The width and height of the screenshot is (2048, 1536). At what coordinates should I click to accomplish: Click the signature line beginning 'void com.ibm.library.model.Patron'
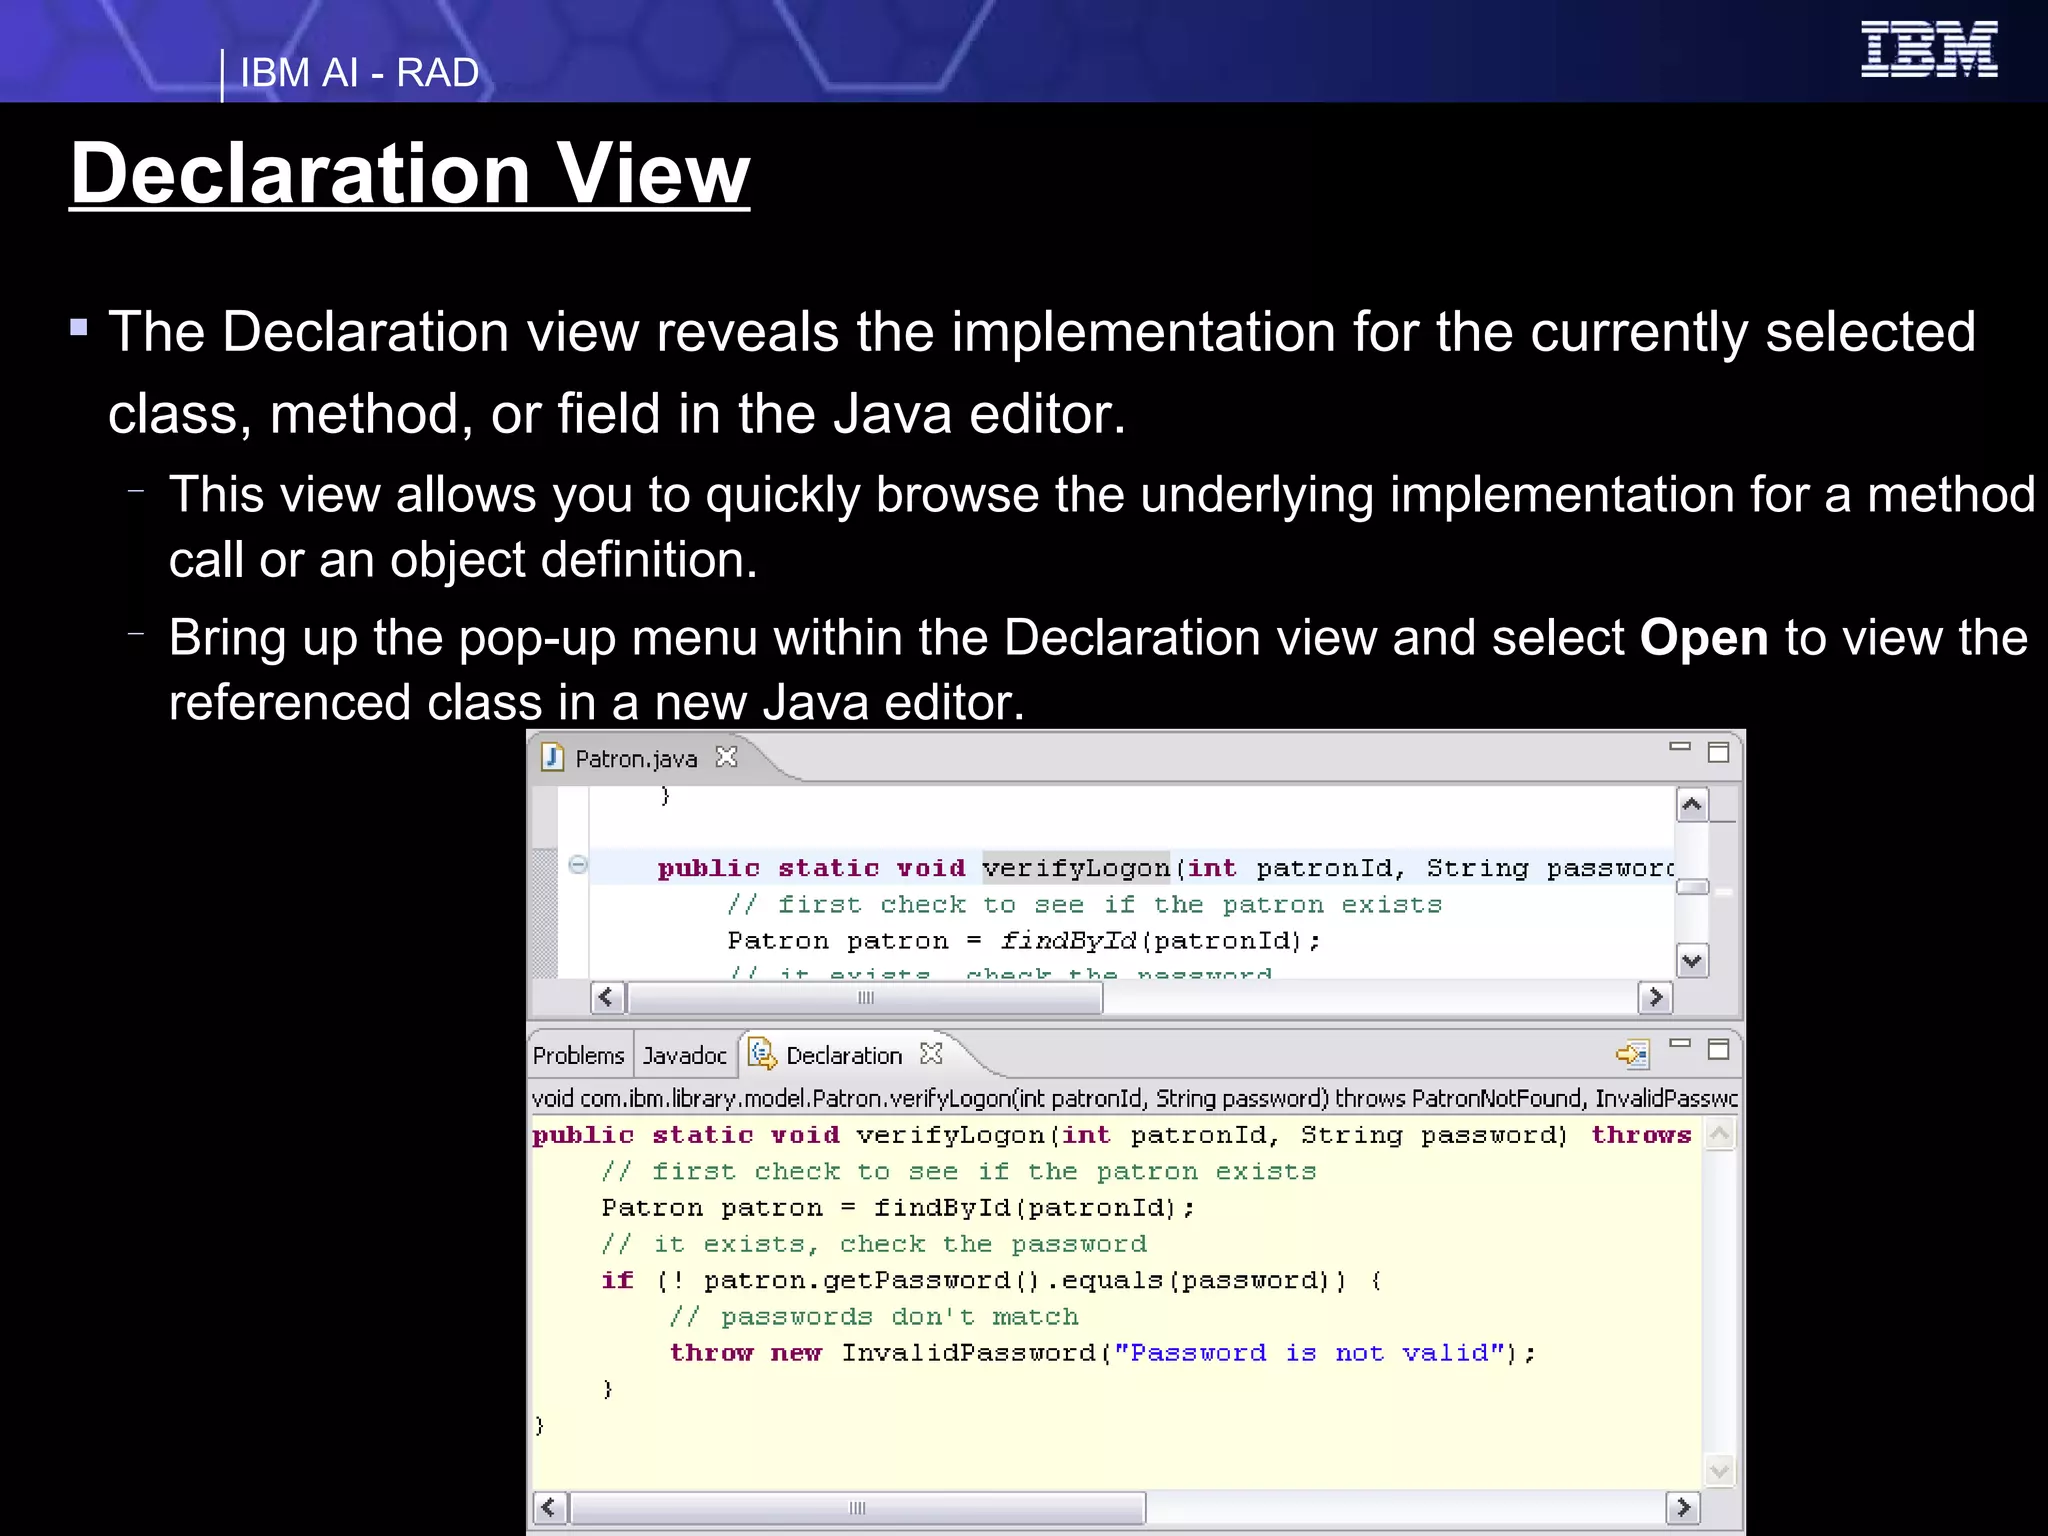tap(1134, 1098)
